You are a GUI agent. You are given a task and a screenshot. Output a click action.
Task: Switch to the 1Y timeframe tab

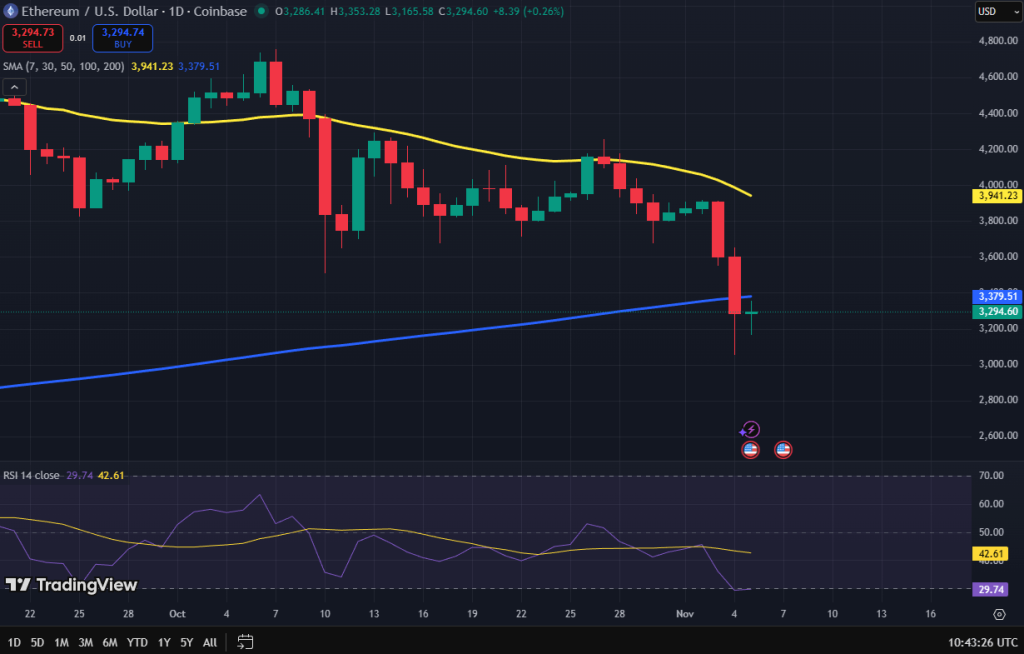coord(163,643)
